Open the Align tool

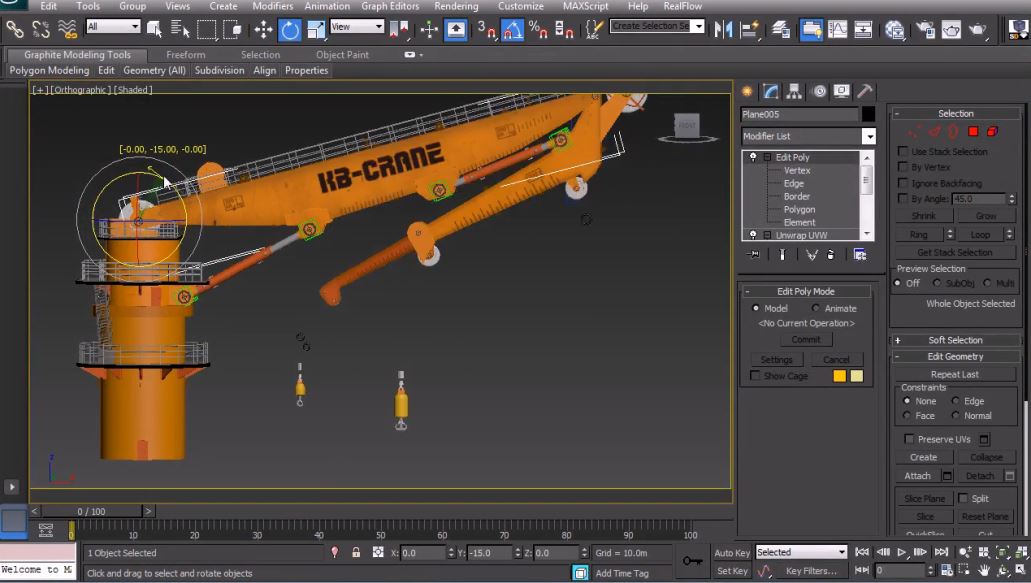coord(750,29)
